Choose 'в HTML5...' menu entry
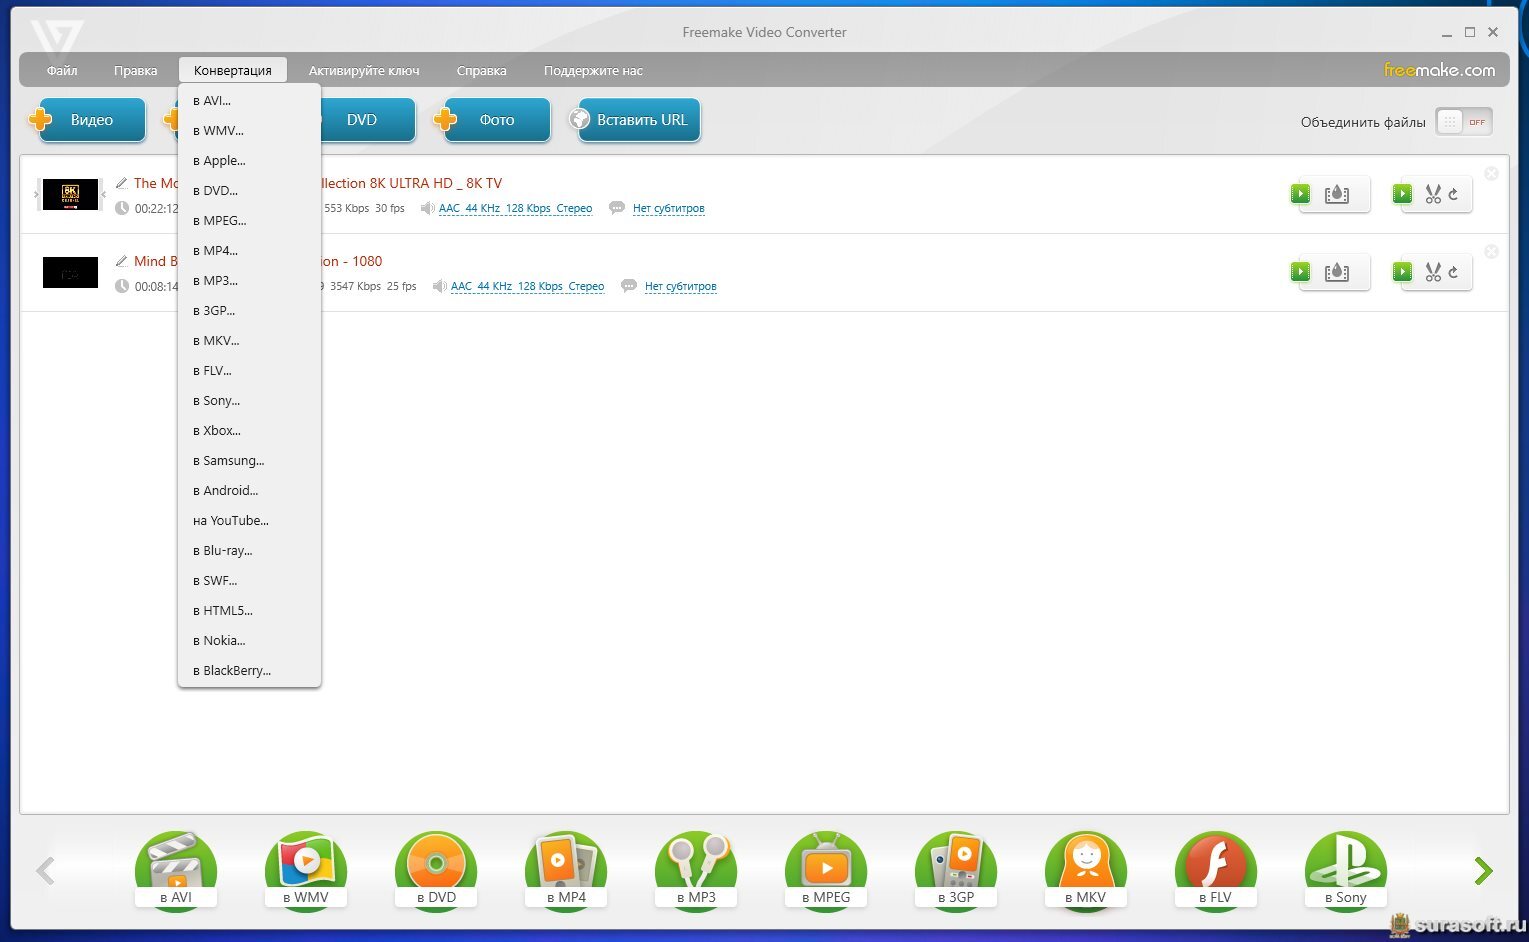The height and width of the screenshot is (942, 1529). point(249,610)
